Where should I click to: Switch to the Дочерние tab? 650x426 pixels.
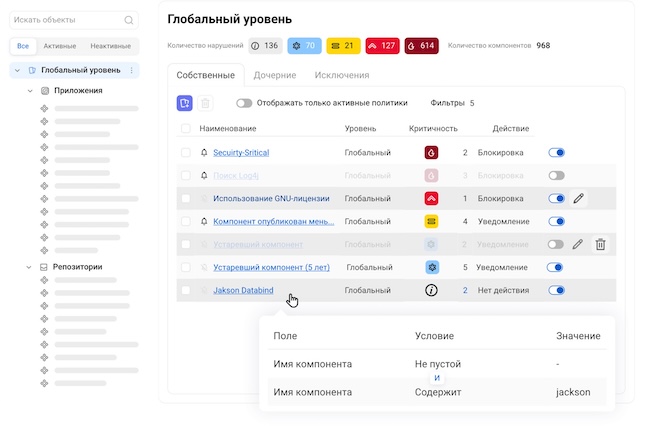click(x=275, y=75)
